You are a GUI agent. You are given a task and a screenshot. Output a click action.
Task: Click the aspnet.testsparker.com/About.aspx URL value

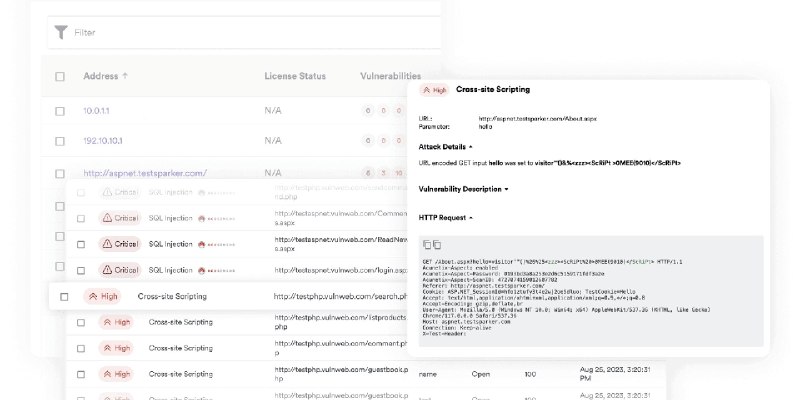(537, 119)
